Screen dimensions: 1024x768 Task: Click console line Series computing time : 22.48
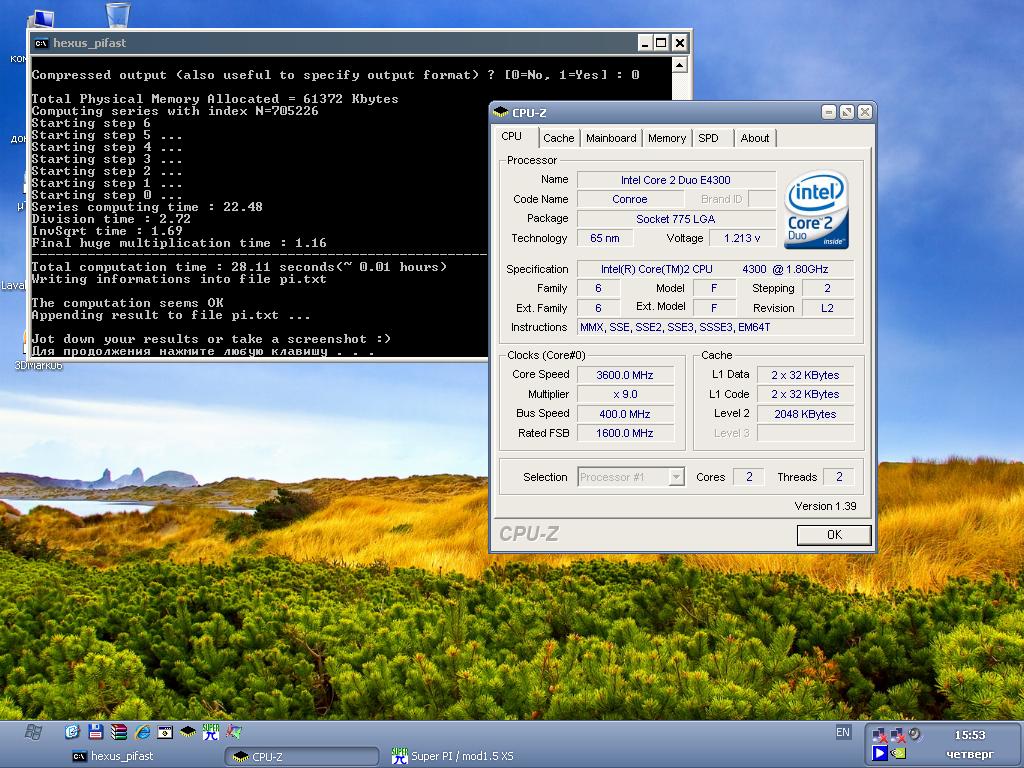coord(147,207)
